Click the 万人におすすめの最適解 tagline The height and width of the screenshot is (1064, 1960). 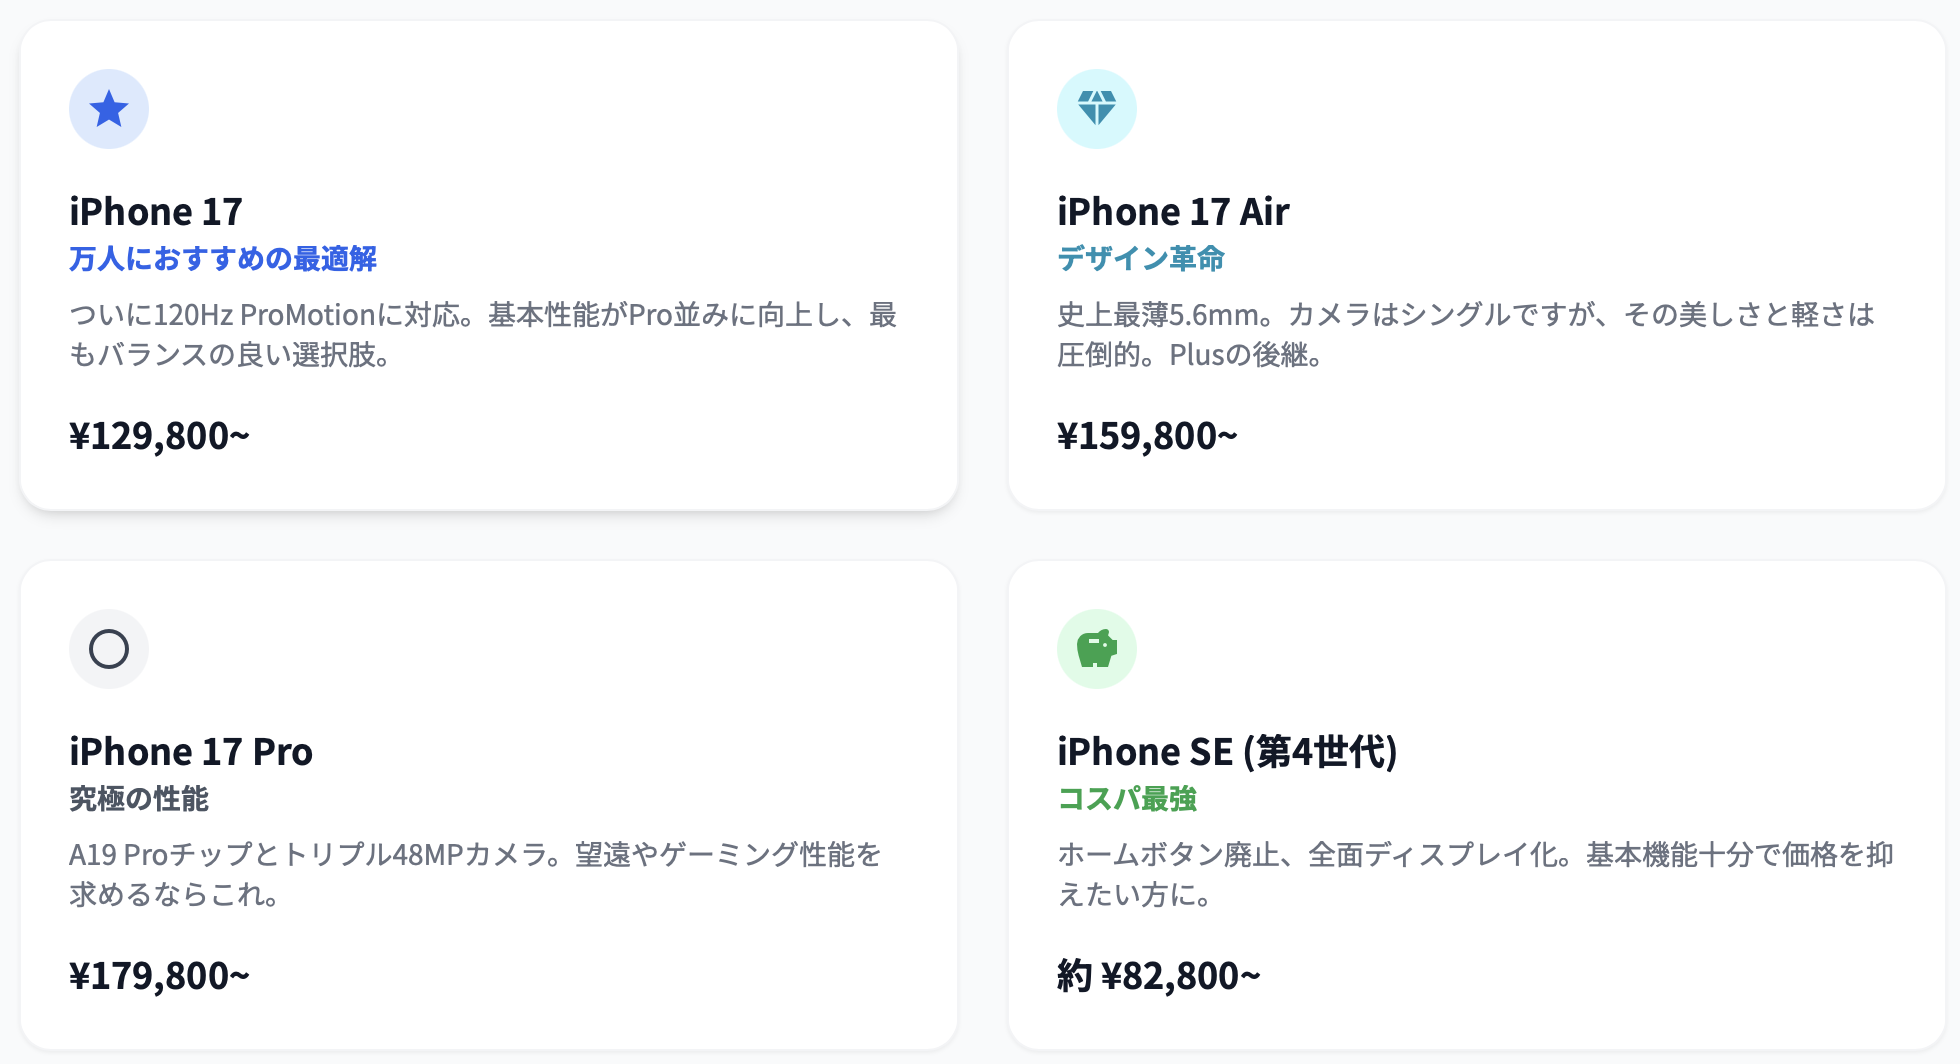pos(223,259)
